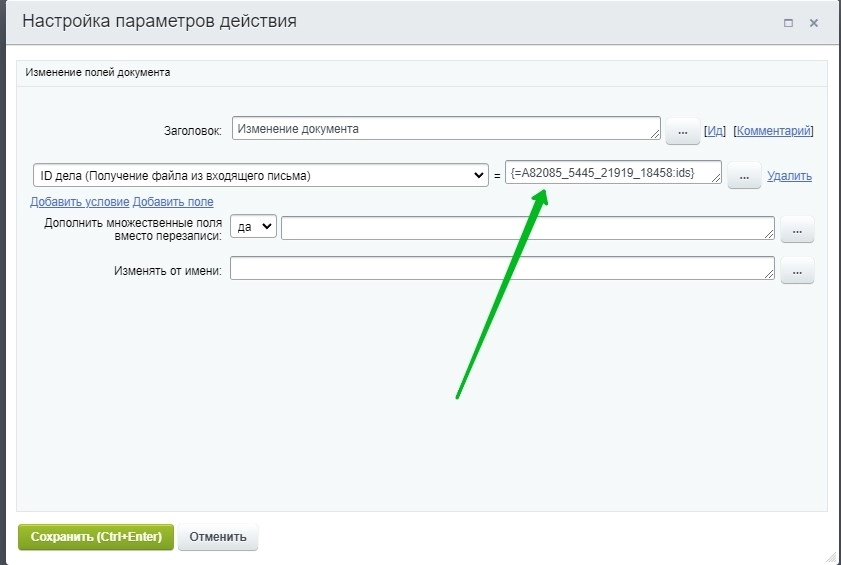Click the text area beside 'да' dropdown
The width and height of the screenshot is (841, 565).
click(x=527, y=228)
